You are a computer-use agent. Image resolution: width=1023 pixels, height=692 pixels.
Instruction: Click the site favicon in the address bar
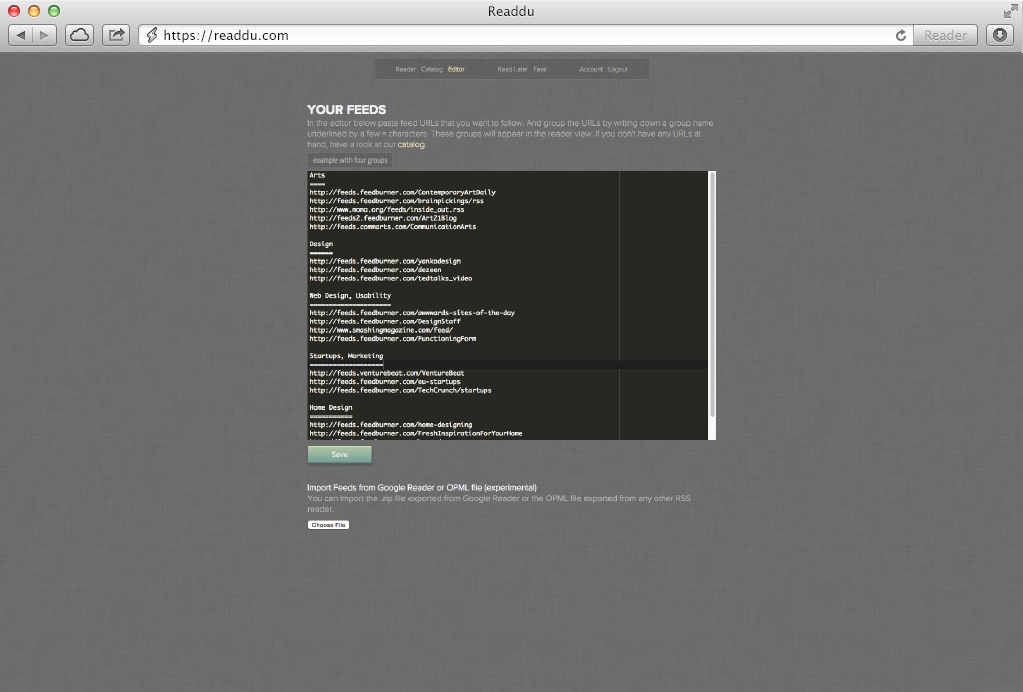click(152, 35)
